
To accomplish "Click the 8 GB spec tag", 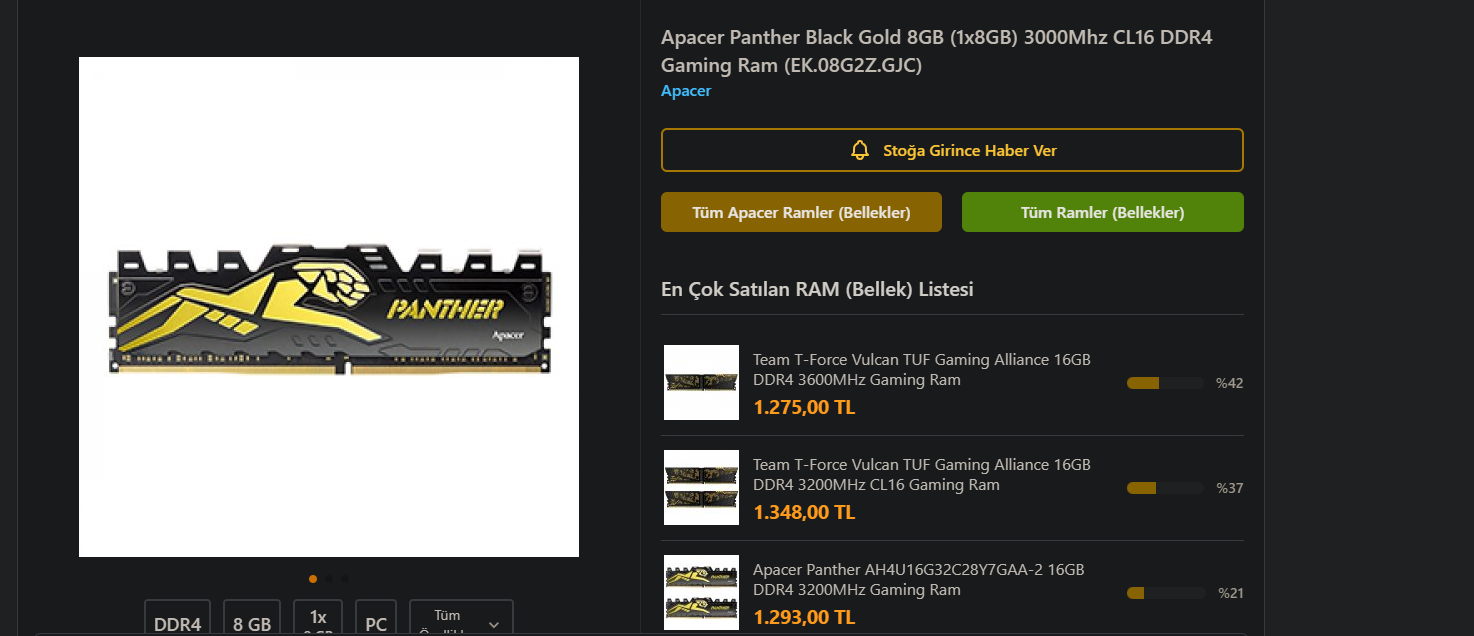I will tap(252, 618).
